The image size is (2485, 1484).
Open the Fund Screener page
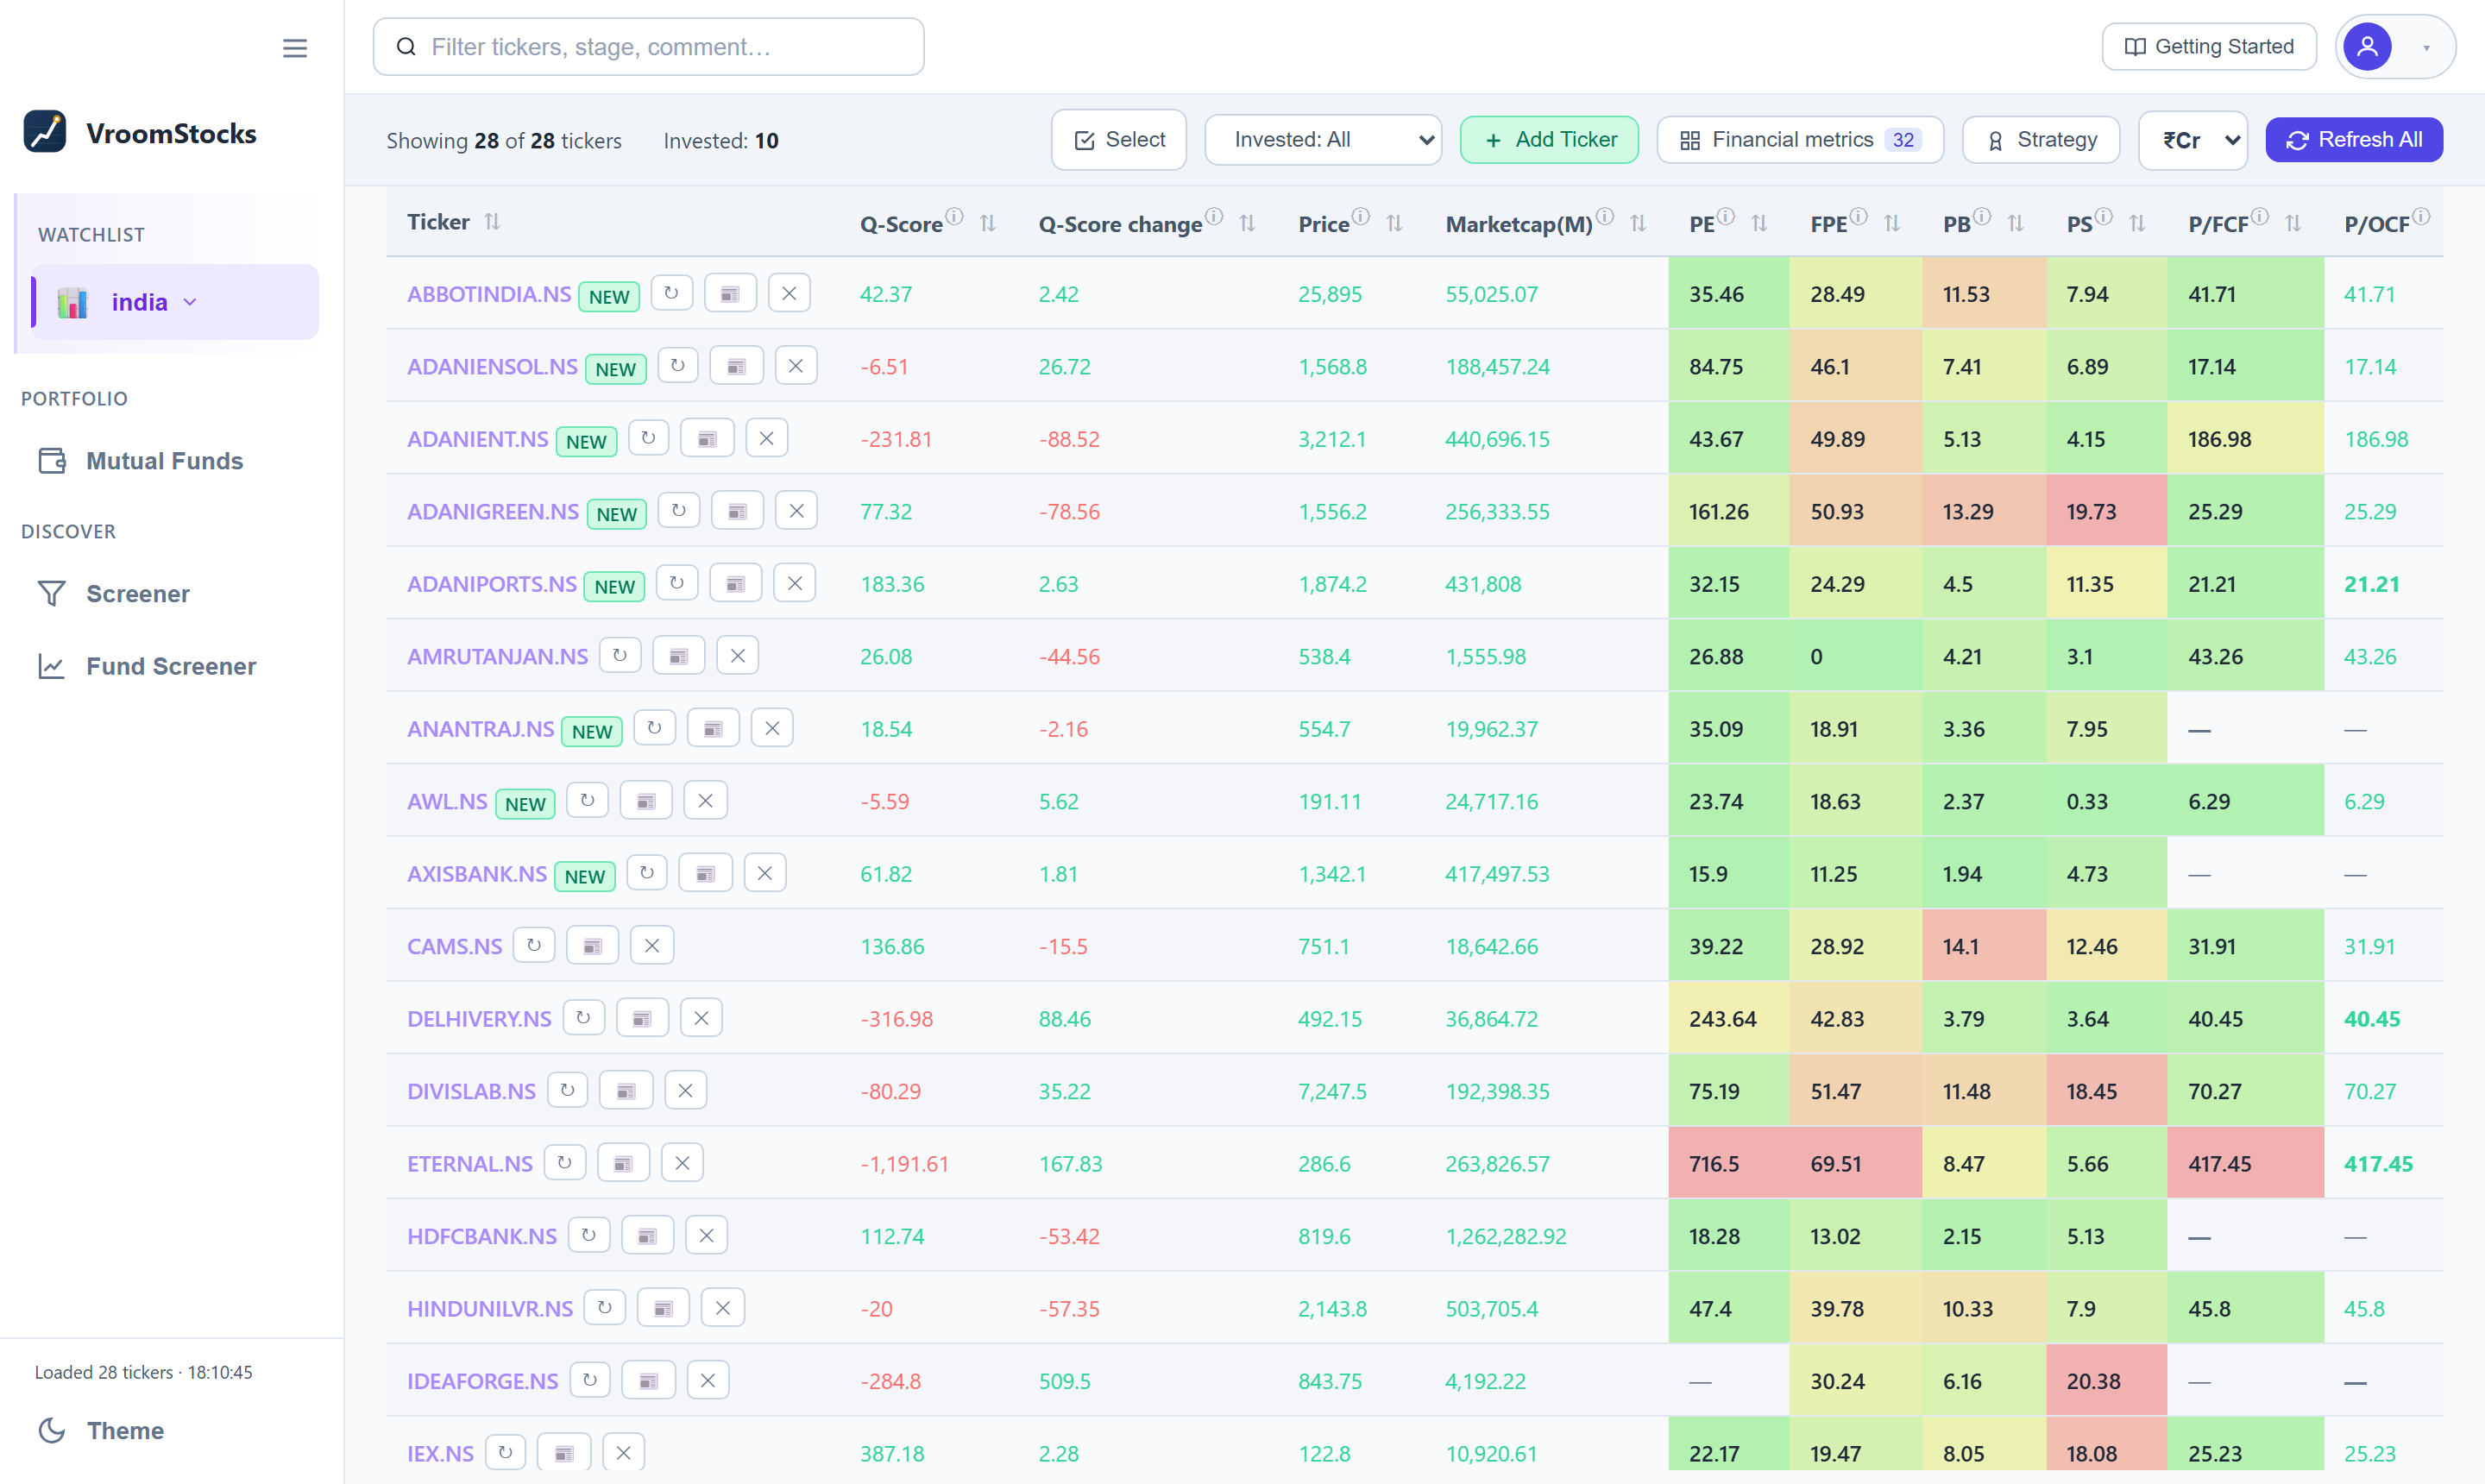[x=147, y=666]
